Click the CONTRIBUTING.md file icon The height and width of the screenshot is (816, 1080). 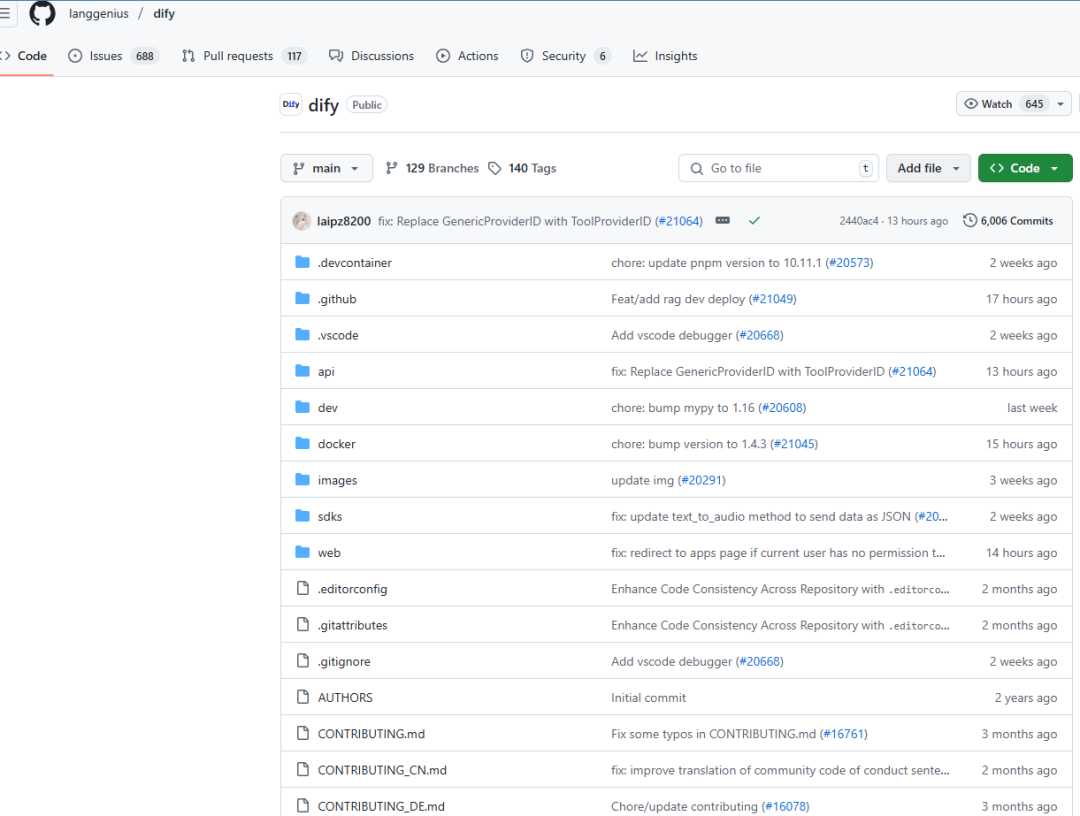pos(302,733)
